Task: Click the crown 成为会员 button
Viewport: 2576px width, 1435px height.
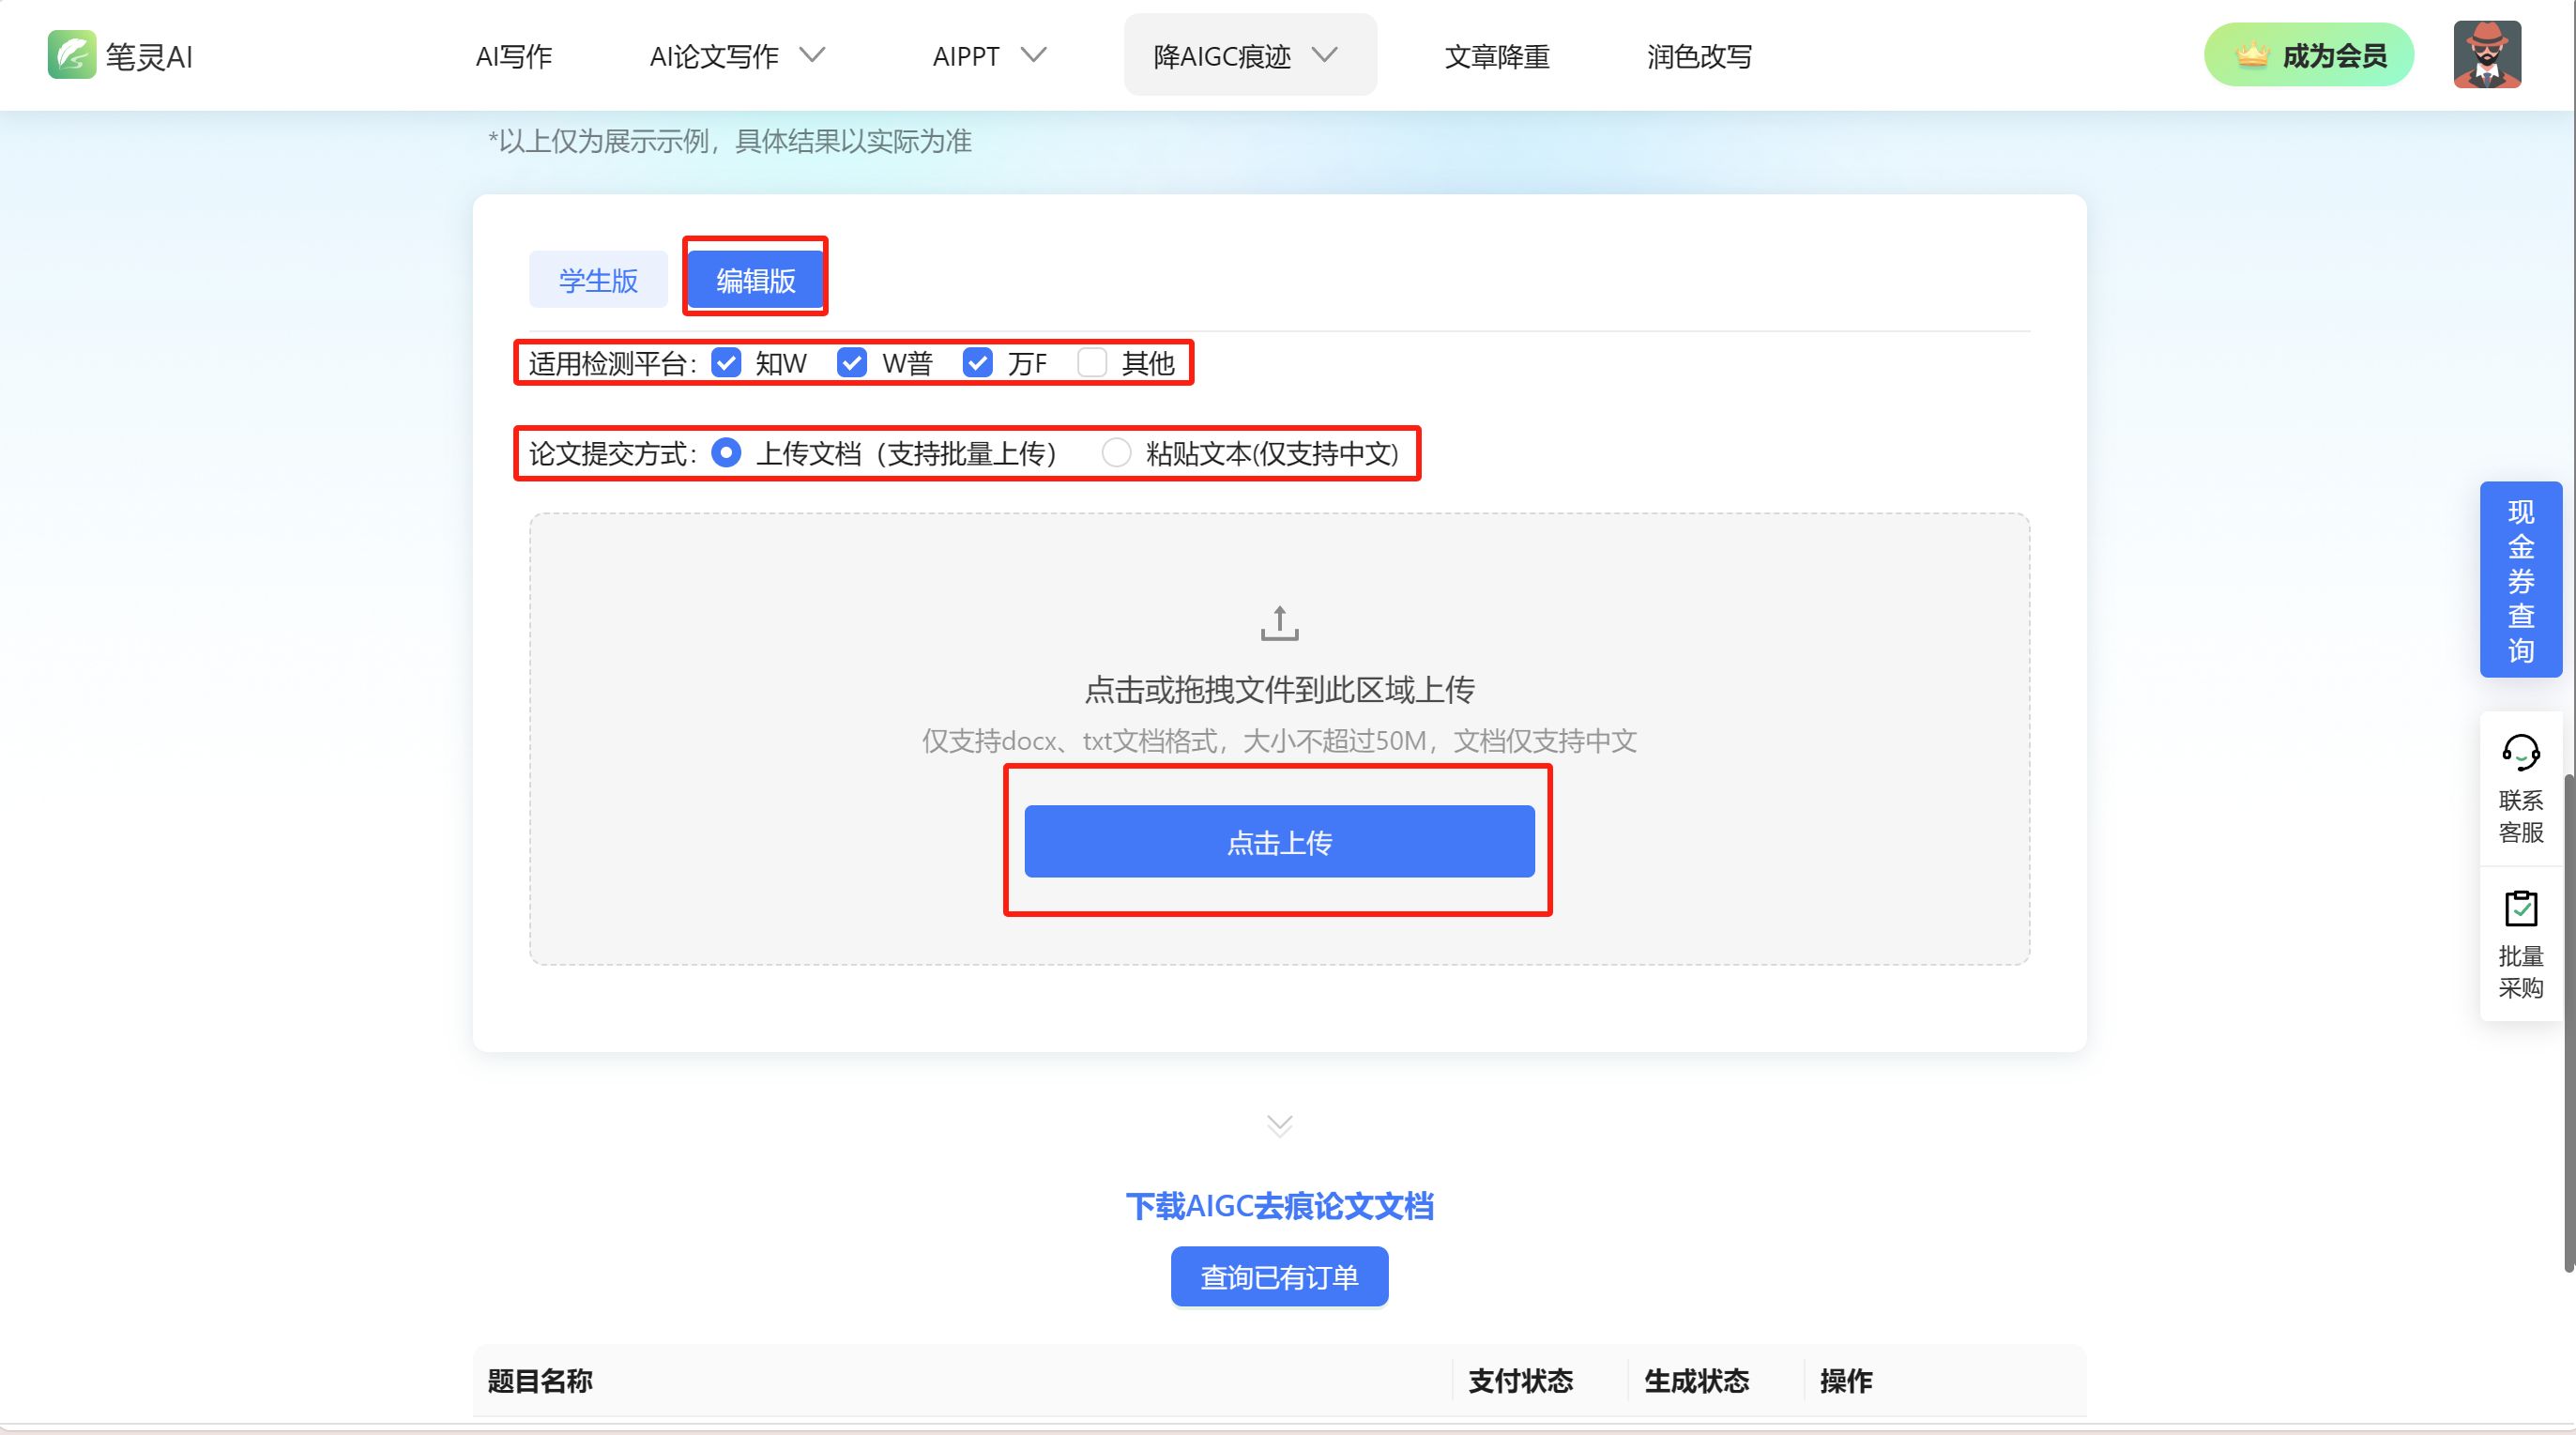Action: (x=2308, y=55)
